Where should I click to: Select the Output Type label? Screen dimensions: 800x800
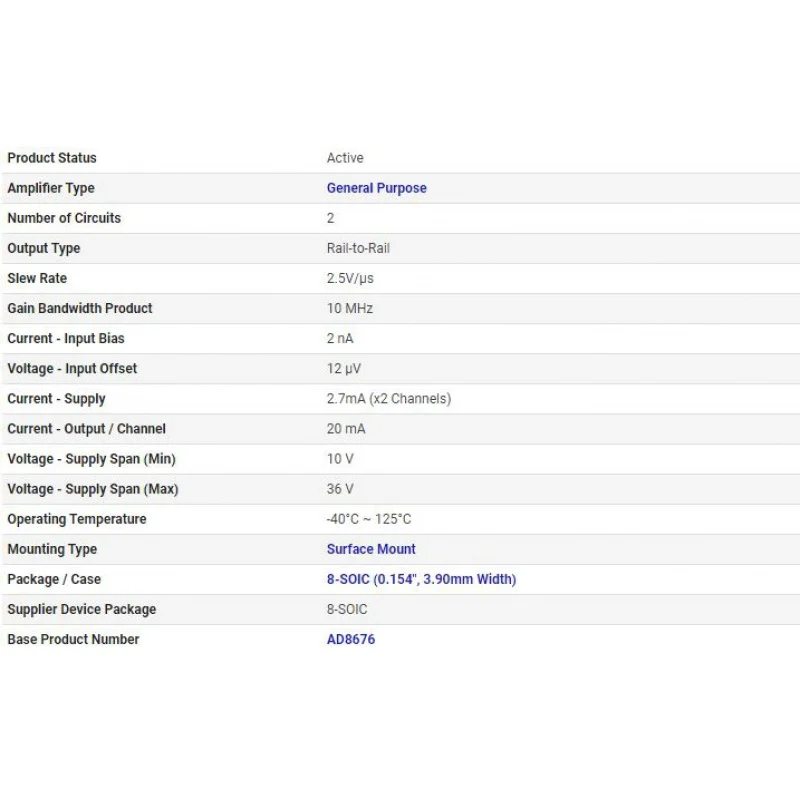coord(44,248)
